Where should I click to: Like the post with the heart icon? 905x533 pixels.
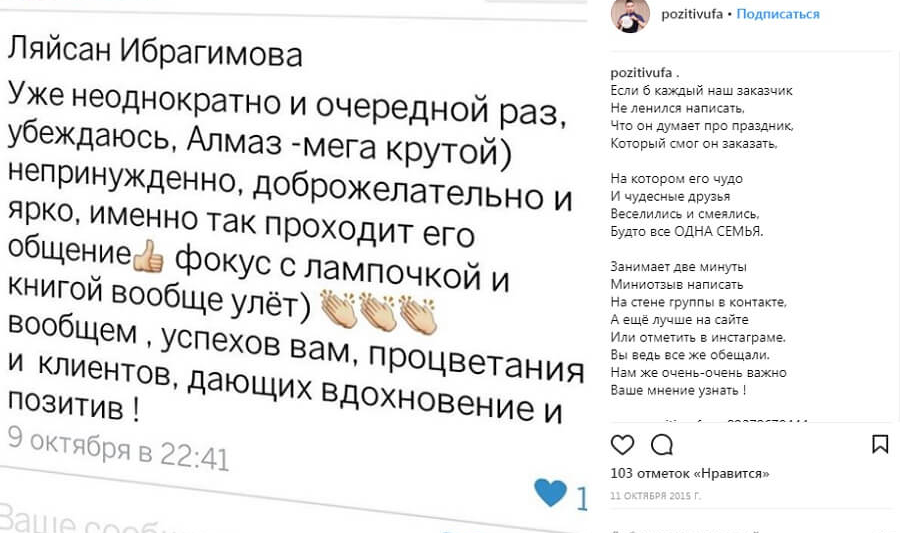622,445
